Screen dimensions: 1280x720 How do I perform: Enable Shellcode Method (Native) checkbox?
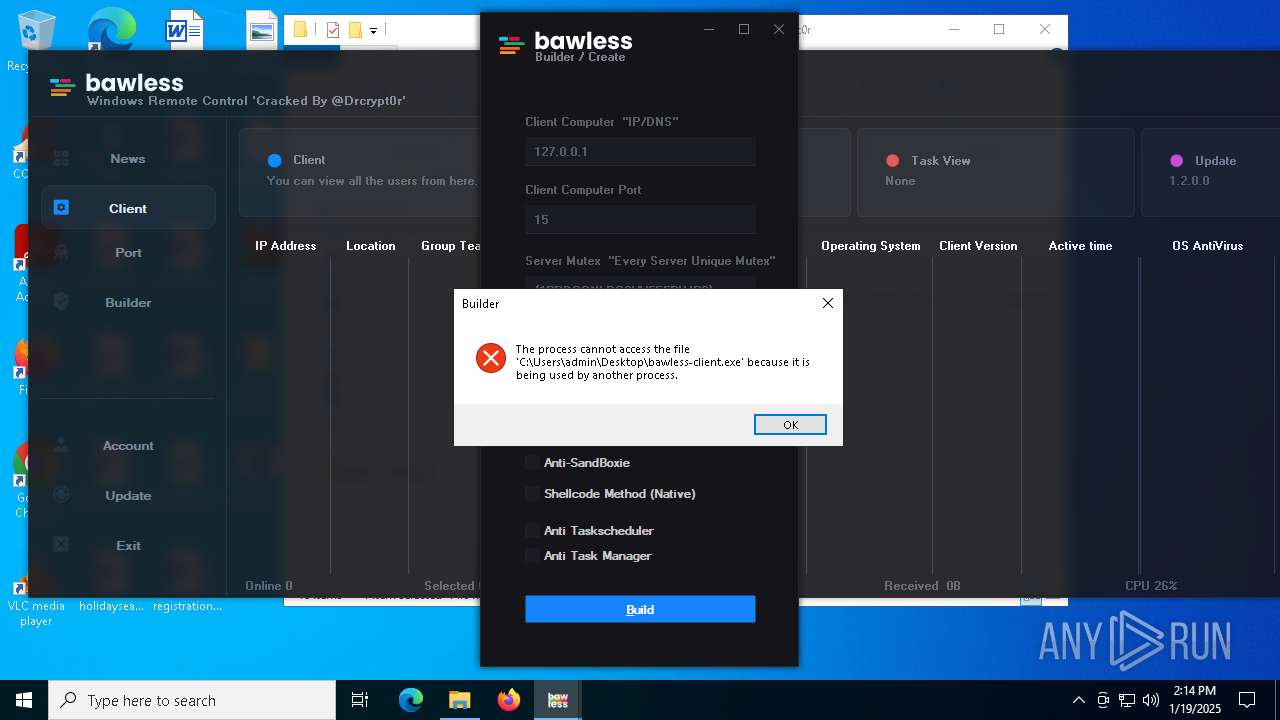pos(532,493)
